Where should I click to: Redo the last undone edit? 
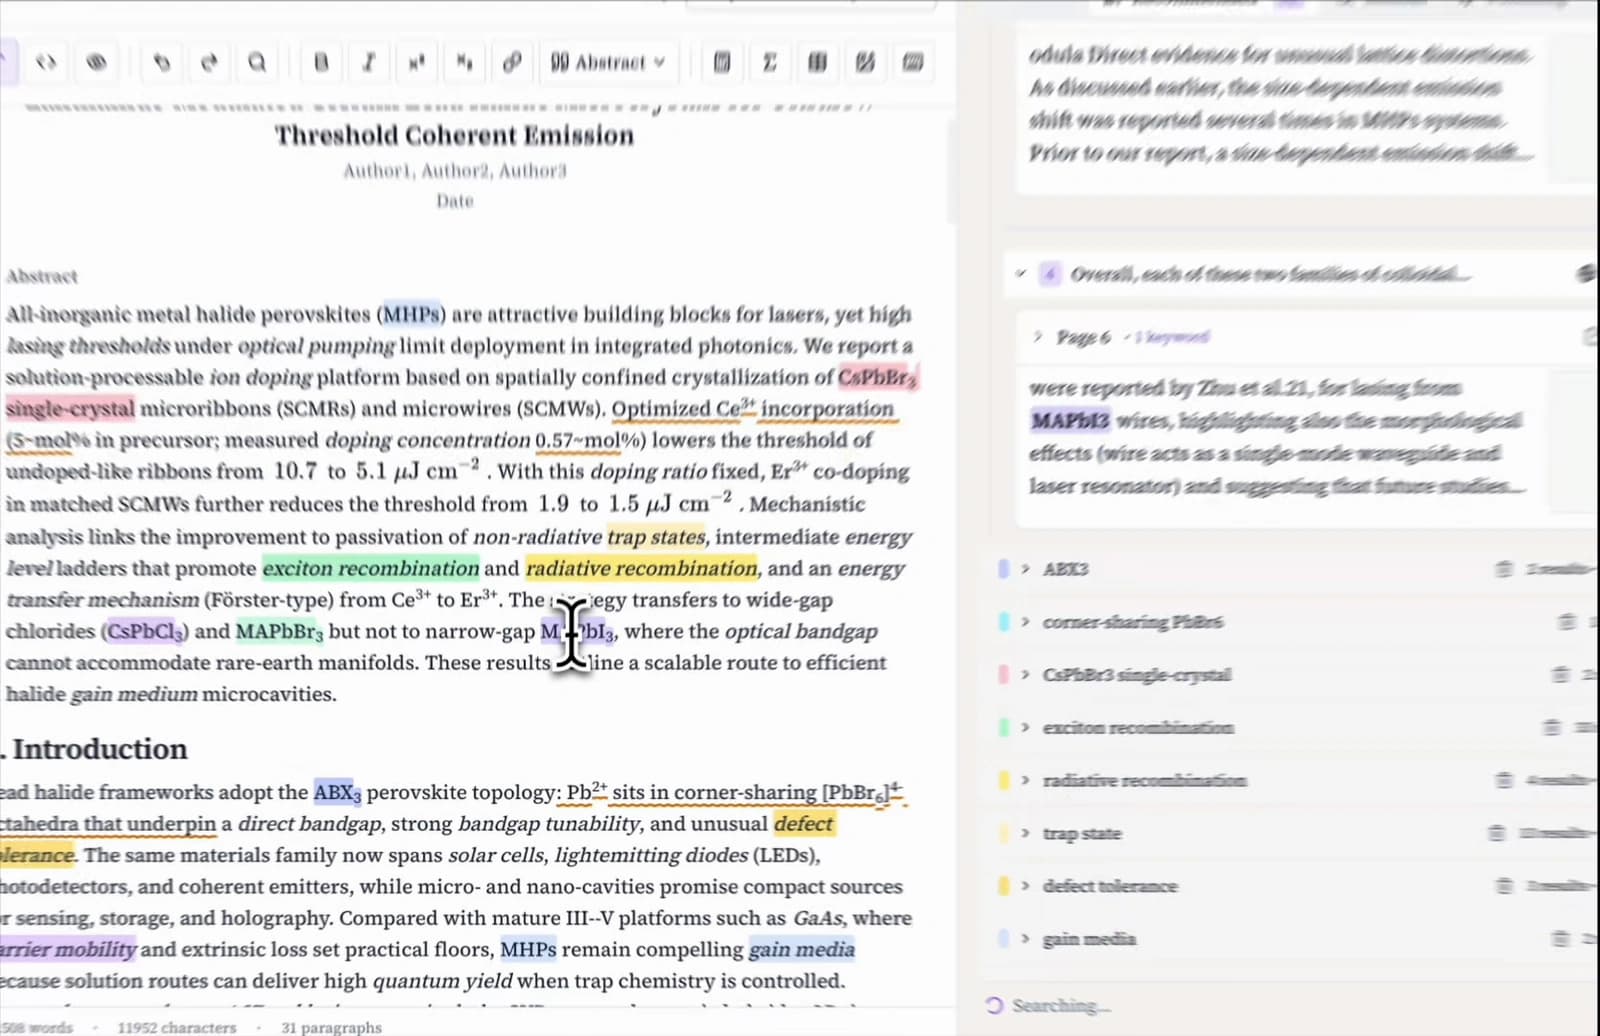[x=209, y=62]
